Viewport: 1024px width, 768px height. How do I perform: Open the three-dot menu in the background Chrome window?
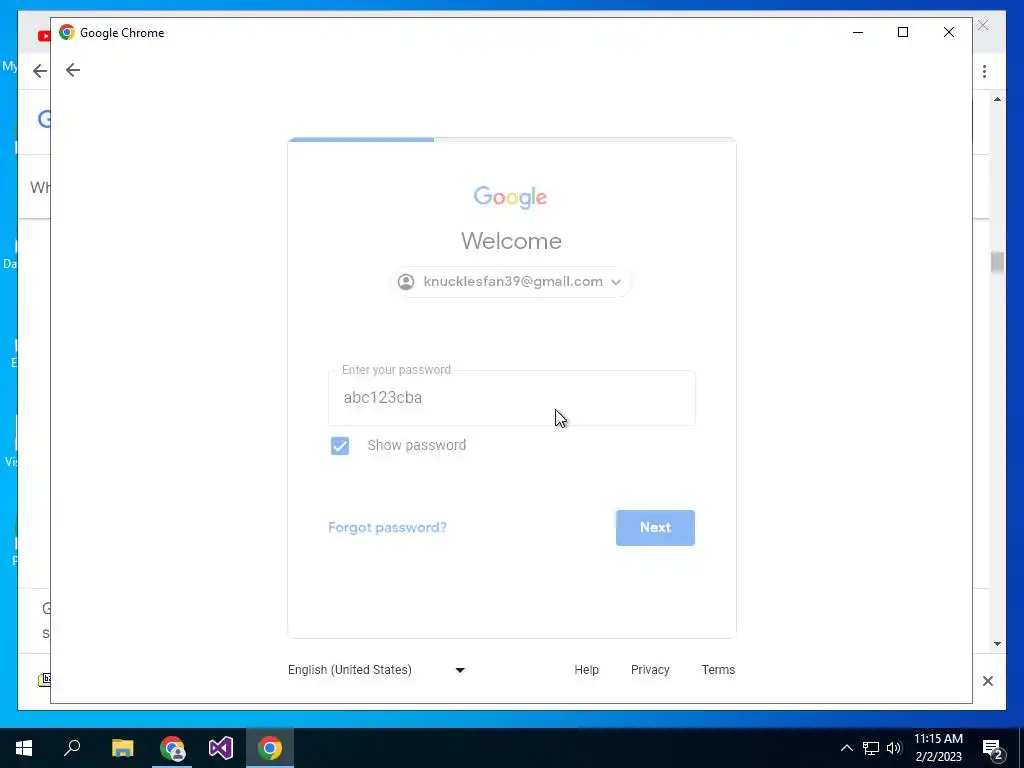point(984,71)
